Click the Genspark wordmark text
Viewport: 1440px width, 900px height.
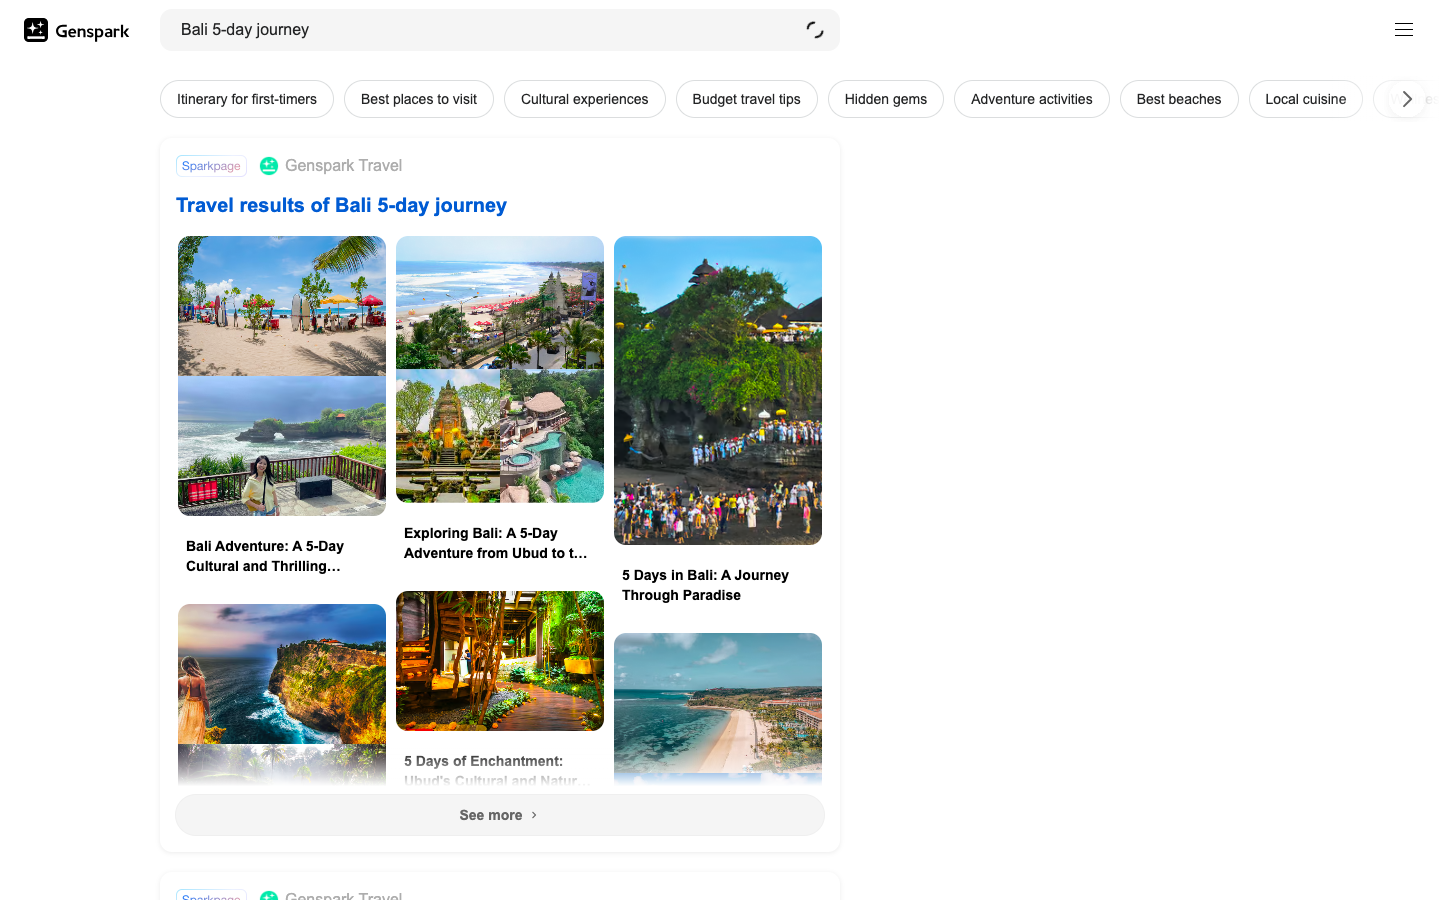(x=92, y=31)
